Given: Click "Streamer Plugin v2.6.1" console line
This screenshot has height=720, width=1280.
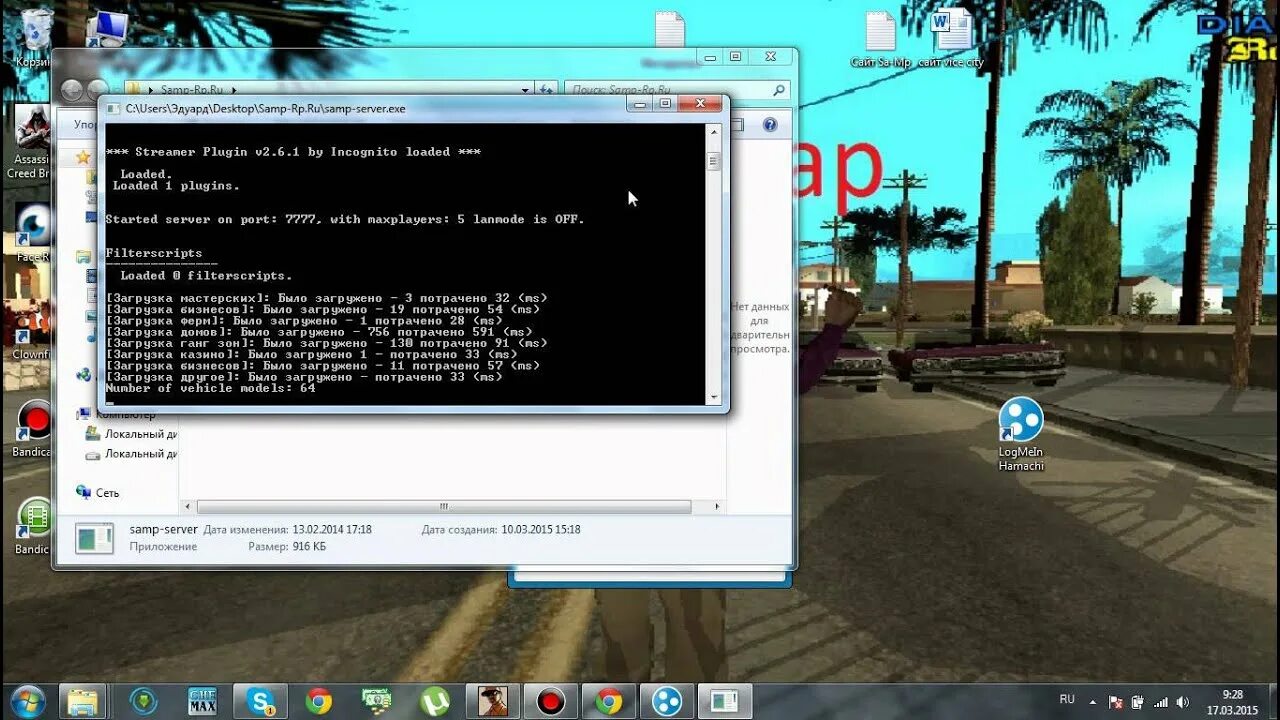Looking at the screenshot, I should [x=293, y=152].
